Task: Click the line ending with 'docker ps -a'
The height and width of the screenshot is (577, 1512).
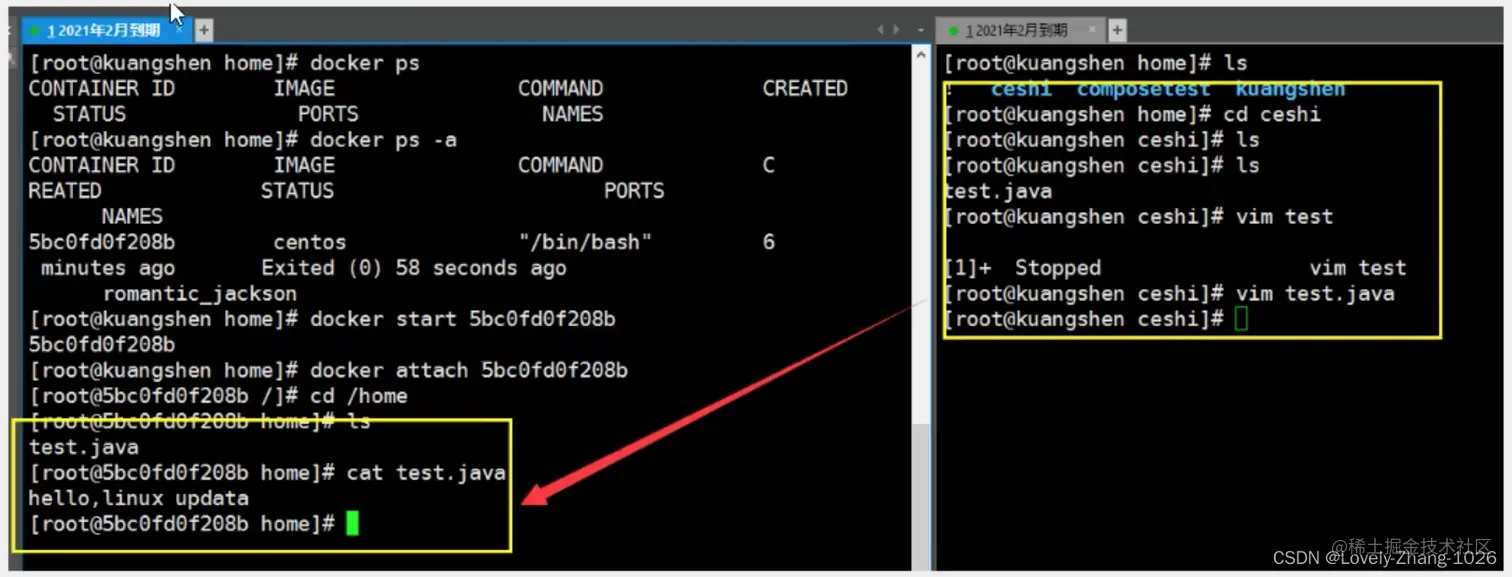Action: coord(243,140)
